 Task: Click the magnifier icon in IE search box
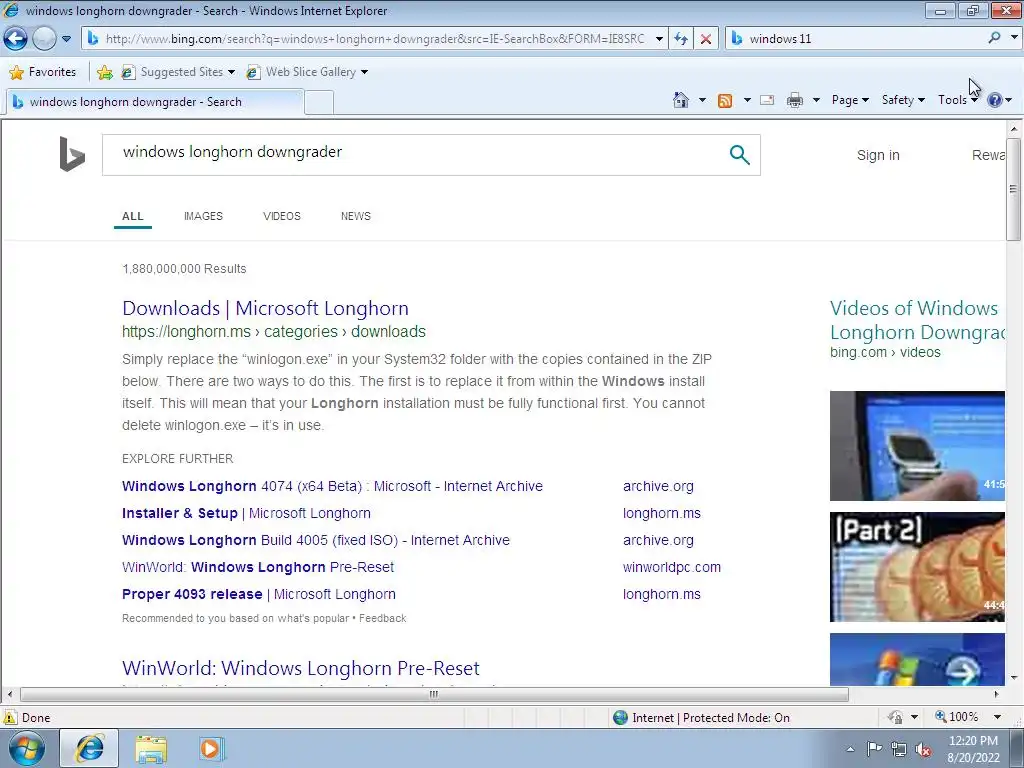coord(995,38)
